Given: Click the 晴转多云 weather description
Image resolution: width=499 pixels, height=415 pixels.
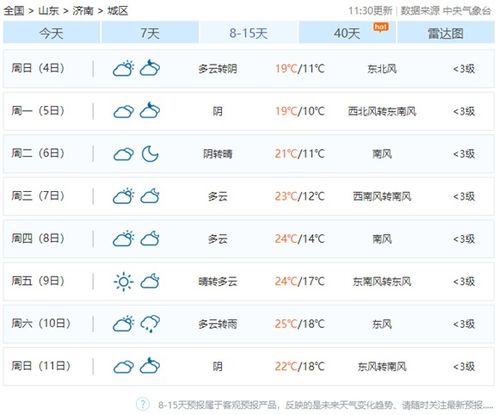Looking at the screenshot, I should (x=218, y=282).
